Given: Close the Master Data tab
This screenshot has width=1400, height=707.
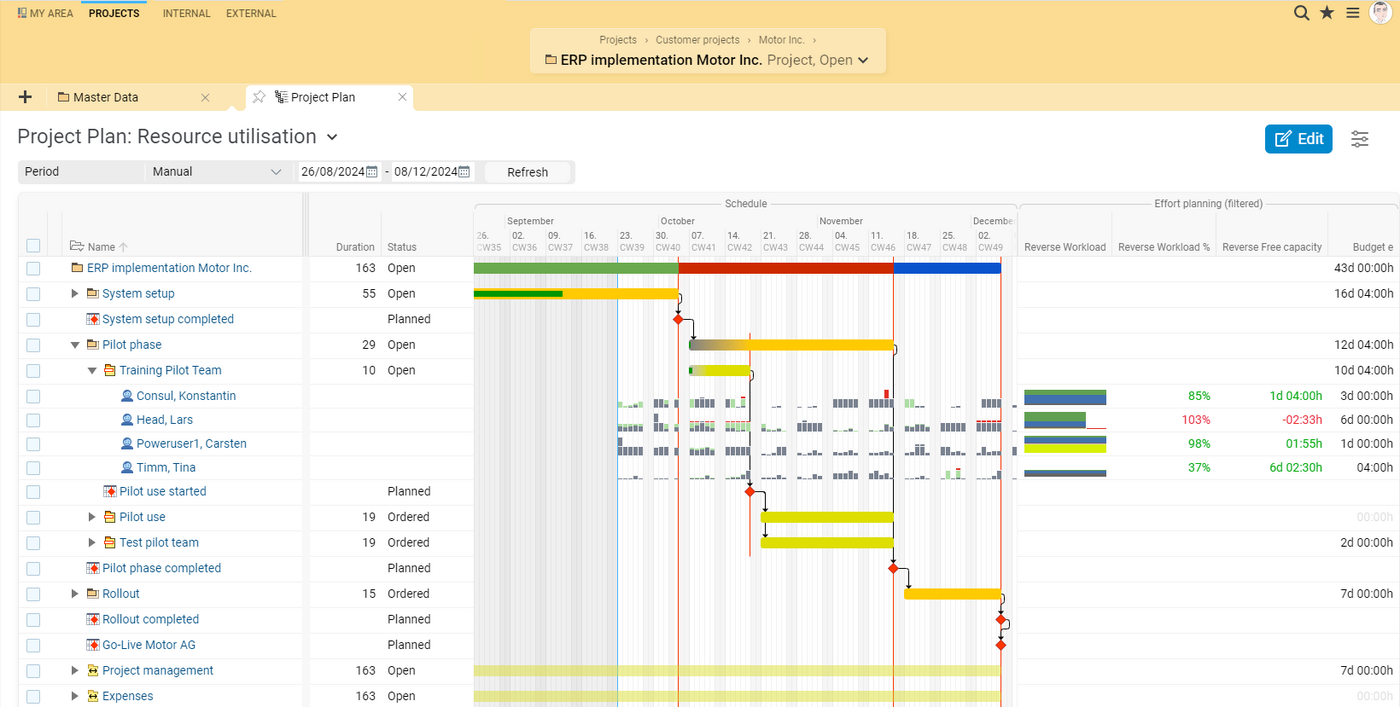Looking at the screenshot, I should tap(205, 97).
